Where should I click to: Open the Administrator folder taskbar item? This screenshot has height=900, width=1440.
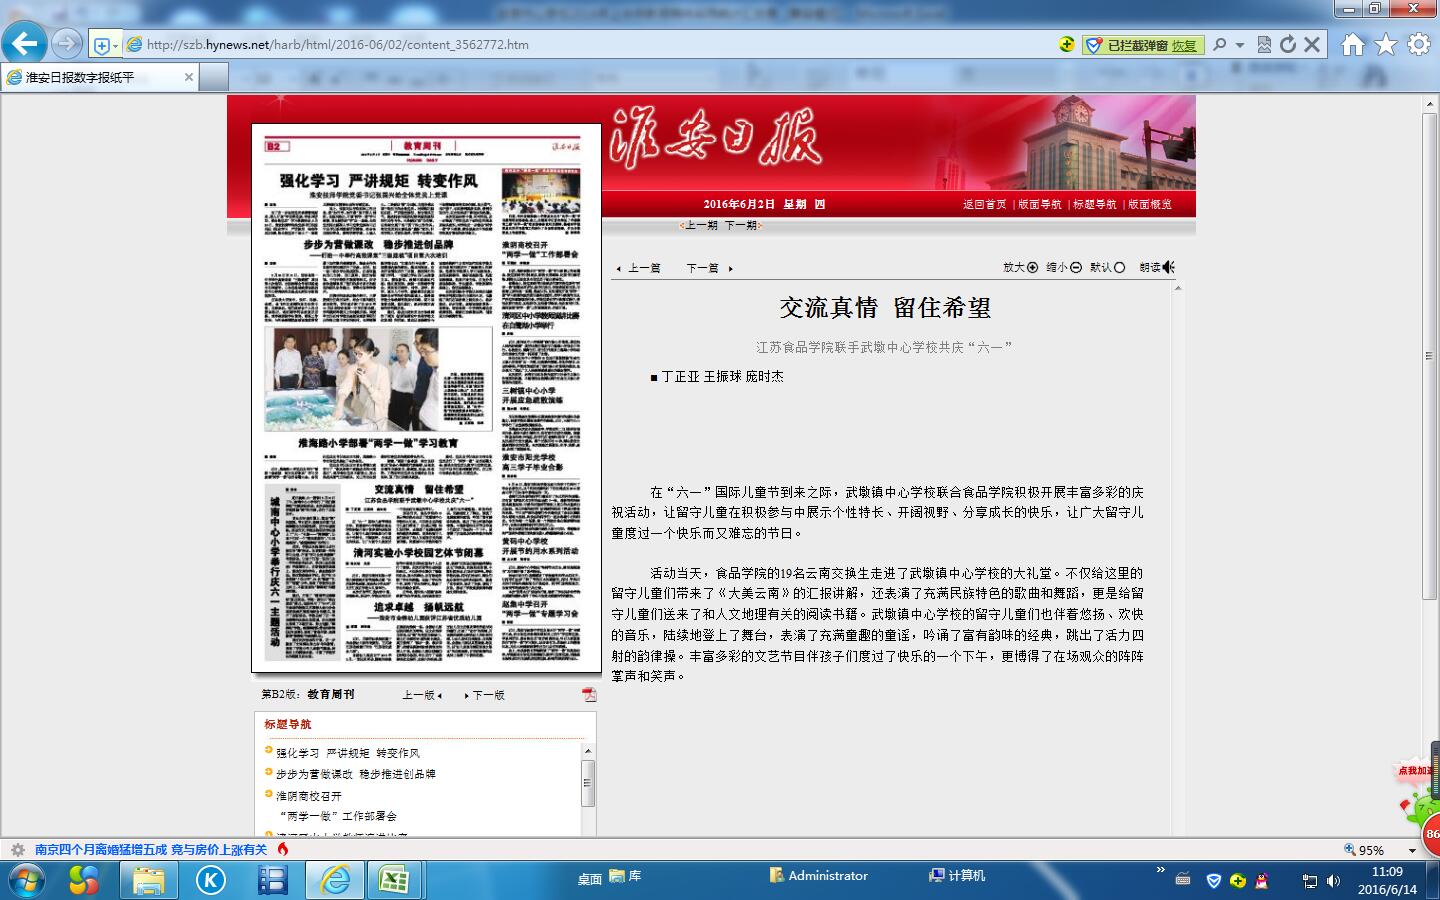point(819,876)
